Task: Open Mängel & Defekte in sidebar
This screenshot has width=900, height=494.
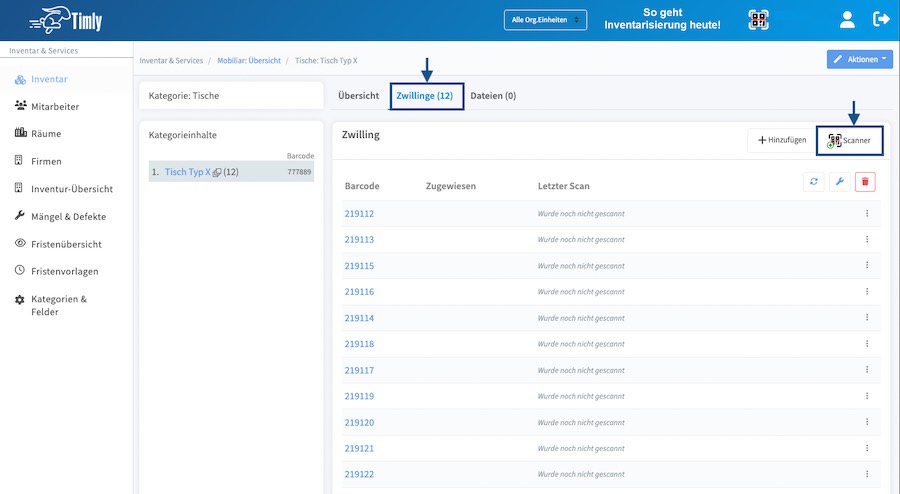Action: [67, 216]
